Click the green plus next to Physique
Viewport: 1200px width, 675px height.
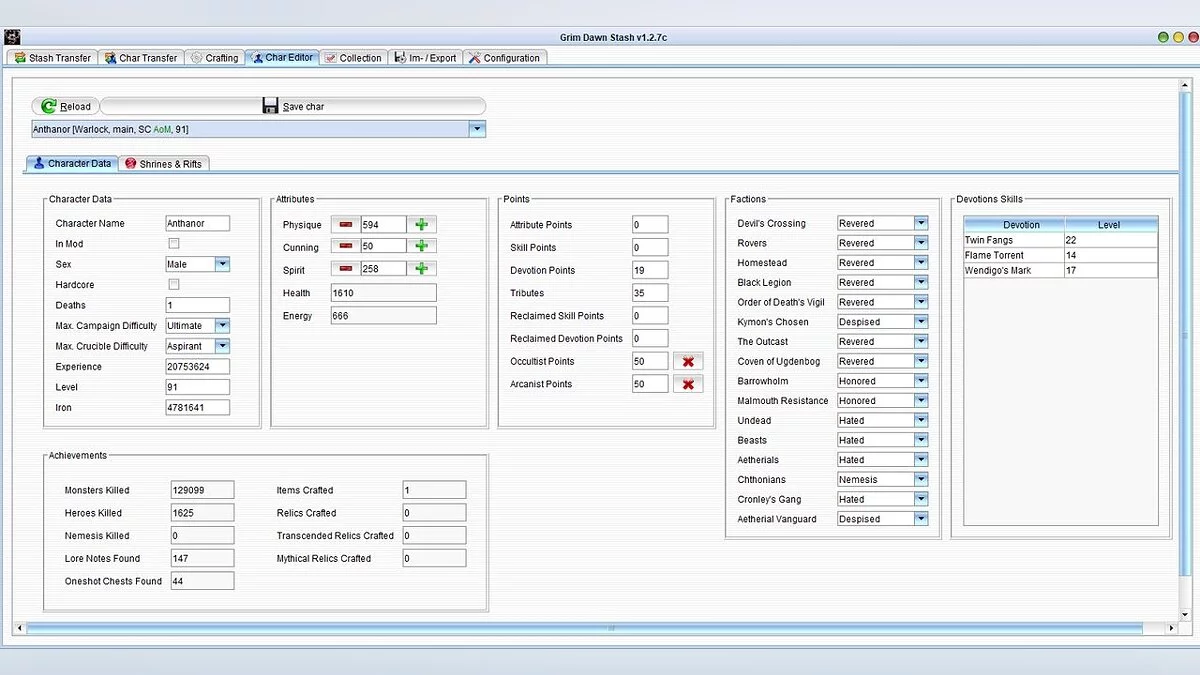pyautogui.click(x=421, y=225)
